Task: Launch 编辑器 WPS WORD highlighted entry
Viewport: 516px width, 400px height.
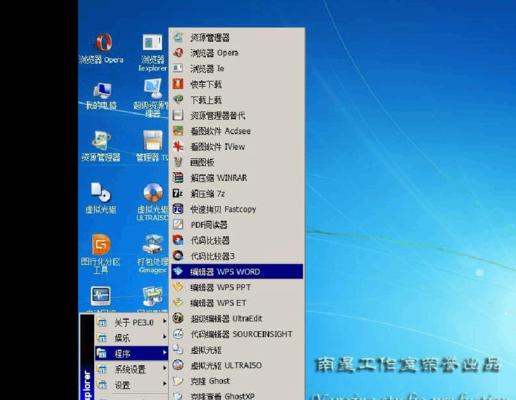Action: coord(237,272)
